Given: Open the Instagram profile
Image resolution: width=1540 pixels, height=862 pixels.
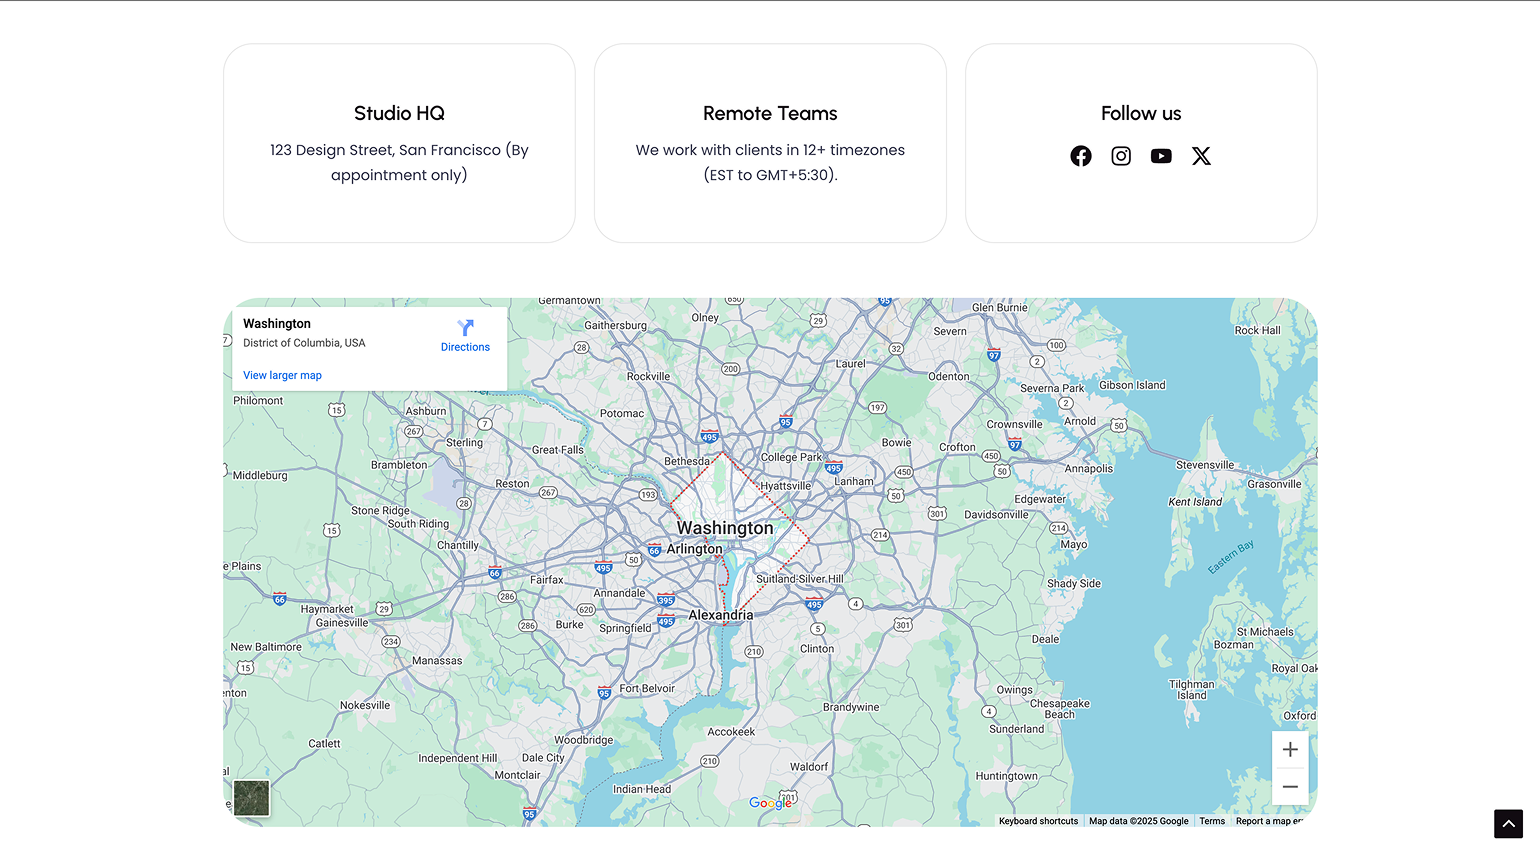Looking at the screenshot, I should click(1121, 156).
